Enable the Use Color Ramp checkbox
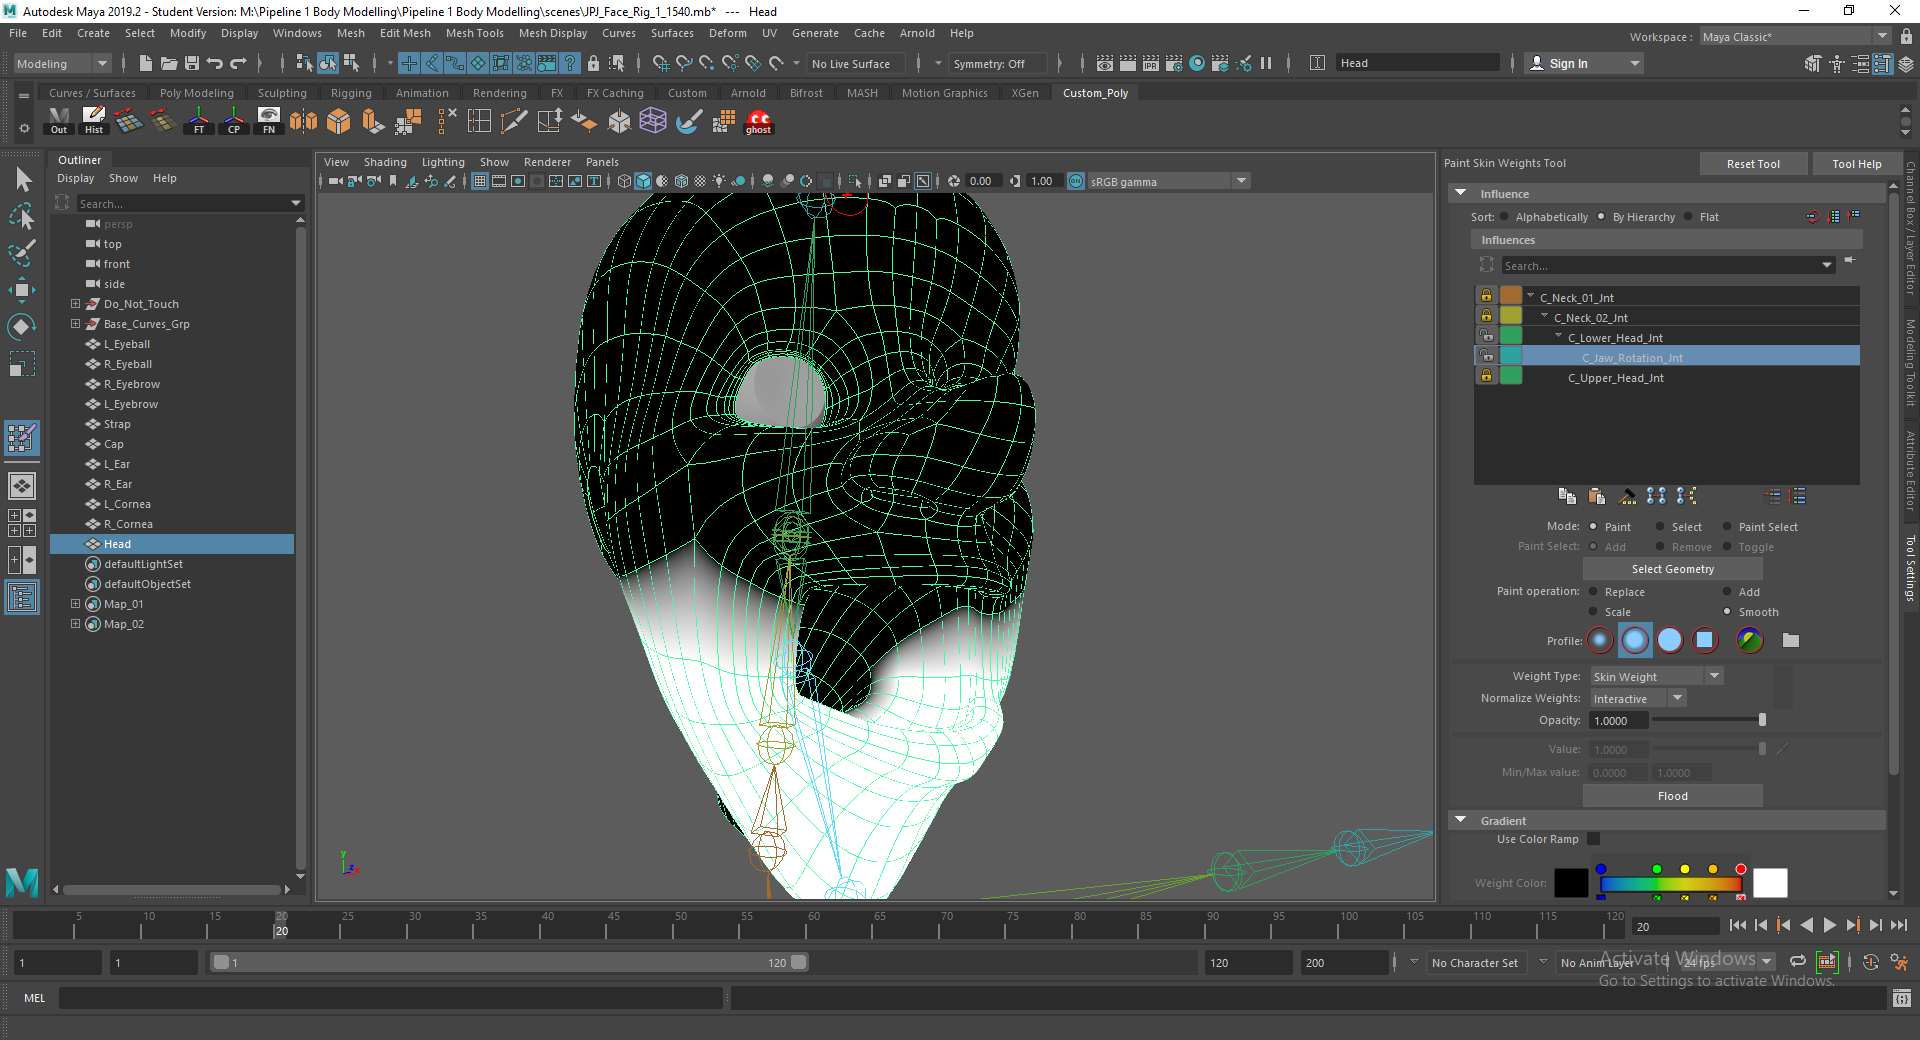1920x1040 pixels. coord(1594,839)
